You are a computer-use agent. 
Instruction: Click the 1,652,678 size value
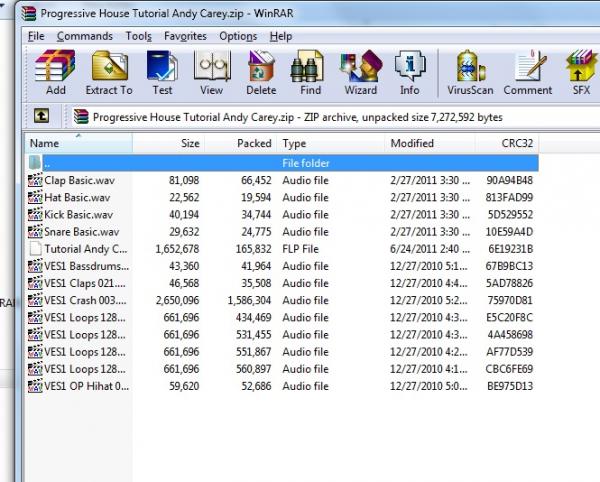(177, 249)
